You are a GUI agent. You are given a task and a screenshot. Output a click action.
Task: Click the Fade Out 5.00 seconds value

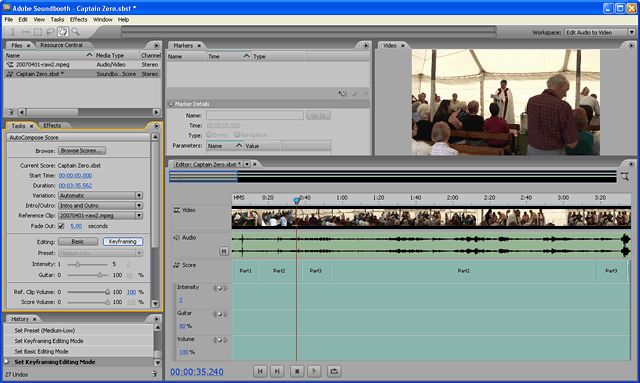[76, 226]
